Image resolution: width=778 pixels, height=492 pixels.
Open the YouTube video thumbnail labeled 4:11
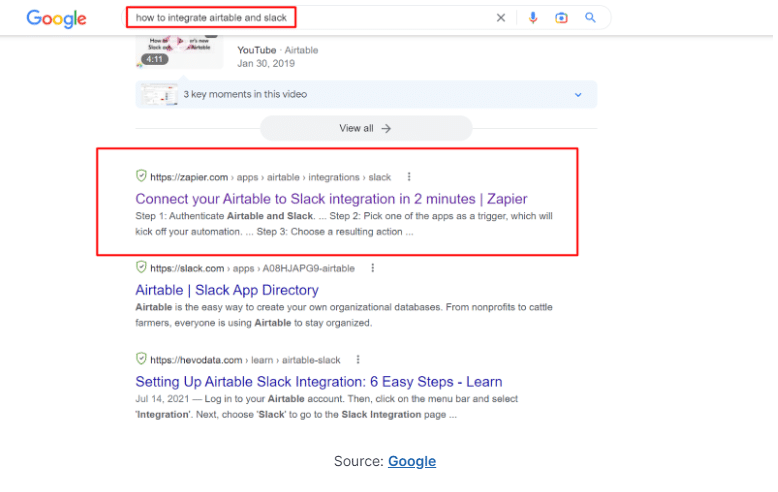click(179, 52)
